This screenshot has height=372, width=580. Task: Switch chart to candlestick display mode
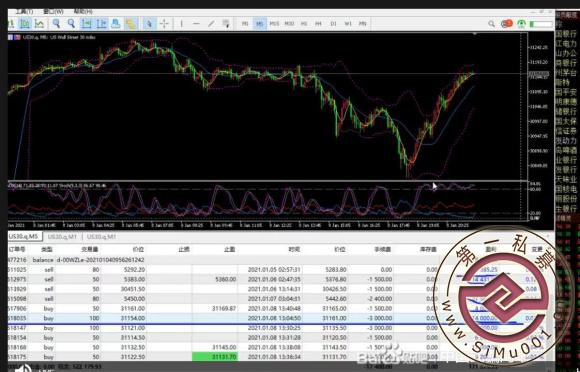pos(25,24)
